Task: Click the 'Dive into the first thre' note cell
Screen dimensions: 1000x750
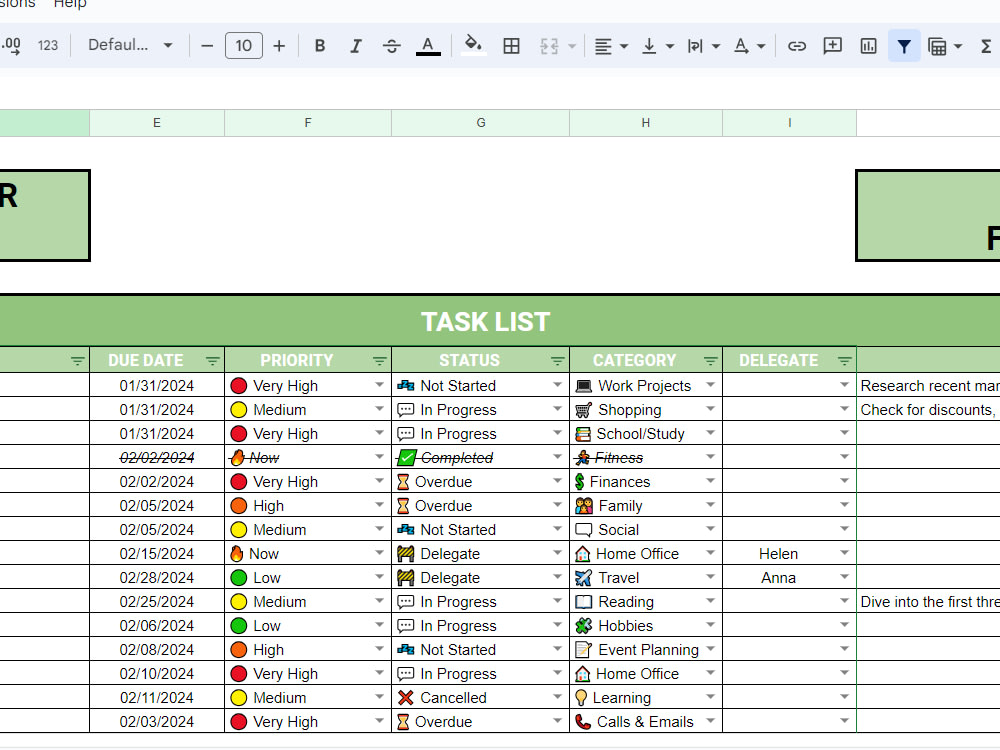Action: (x=929, y=602)
